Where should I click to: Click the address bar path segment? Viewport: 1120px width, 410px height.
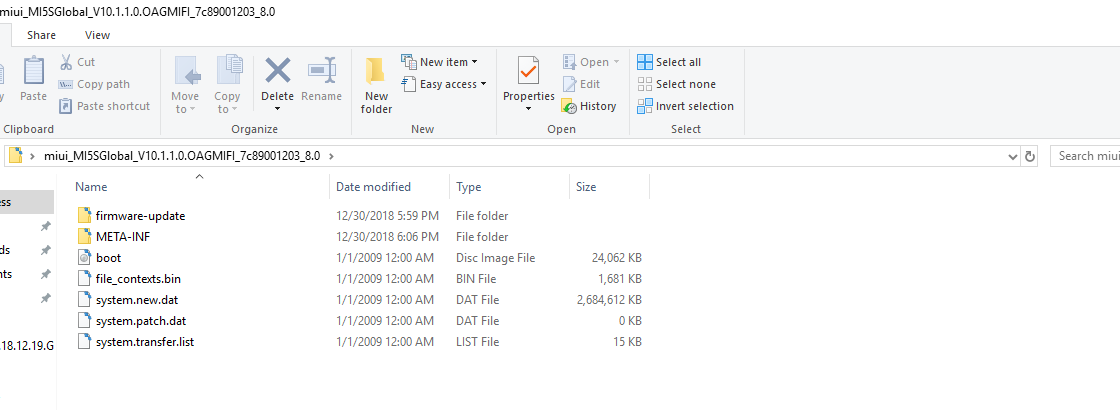(182, 156)
